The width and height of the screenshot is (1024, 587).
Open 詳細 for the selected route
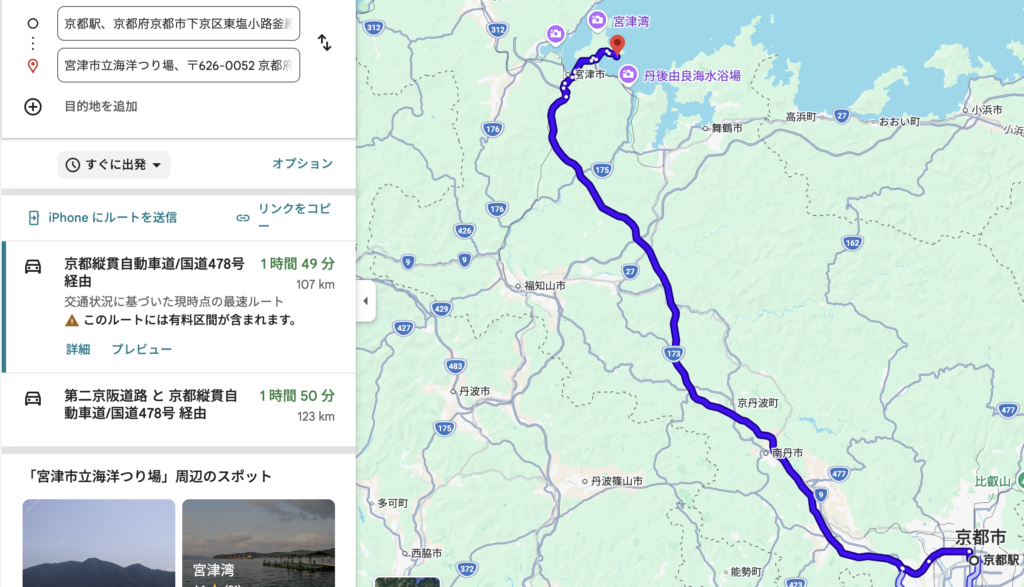[x=78, y=349]
